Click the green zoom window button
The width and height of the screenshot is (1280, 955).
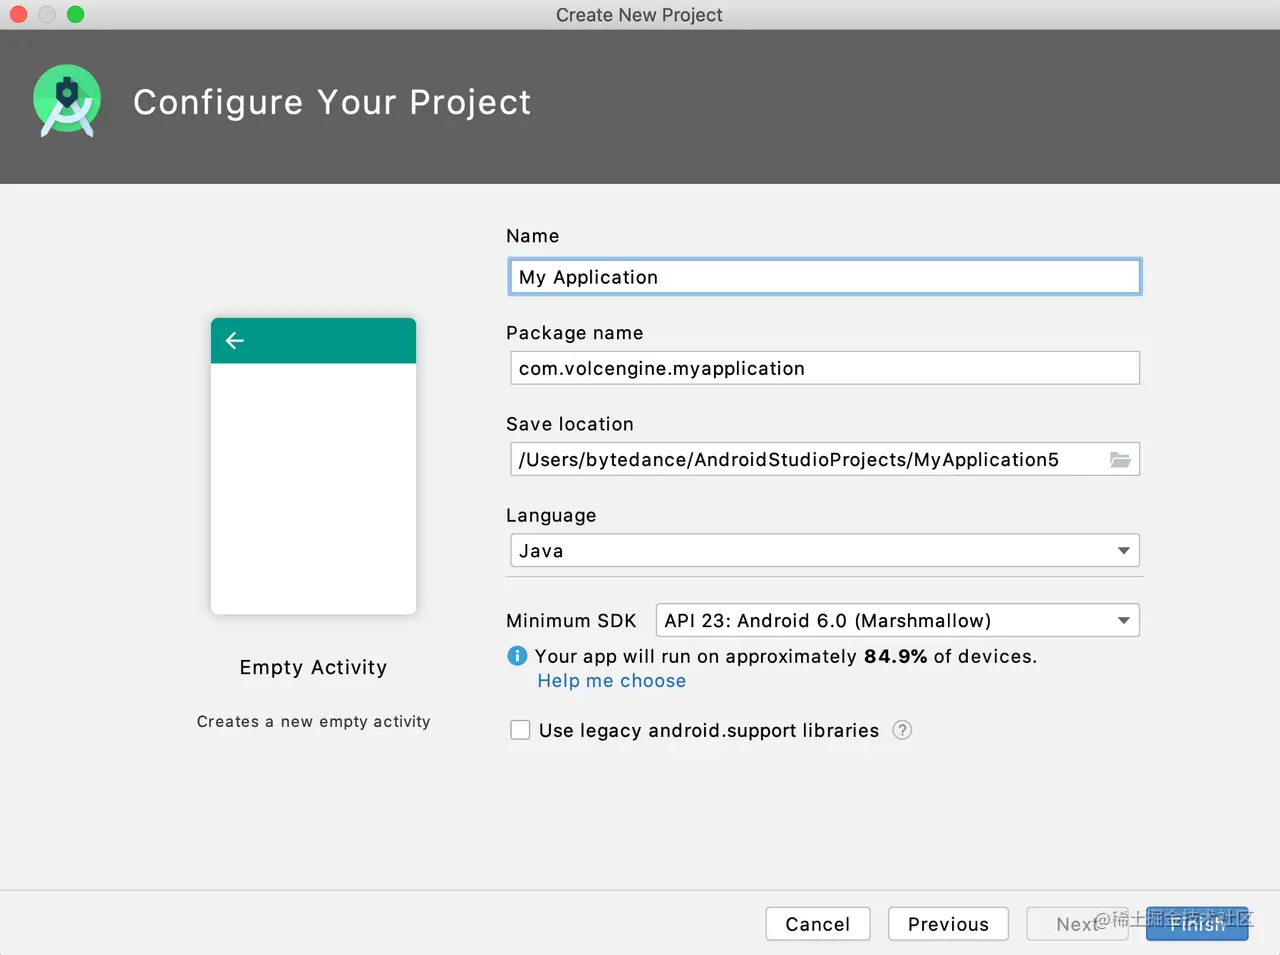75,14
